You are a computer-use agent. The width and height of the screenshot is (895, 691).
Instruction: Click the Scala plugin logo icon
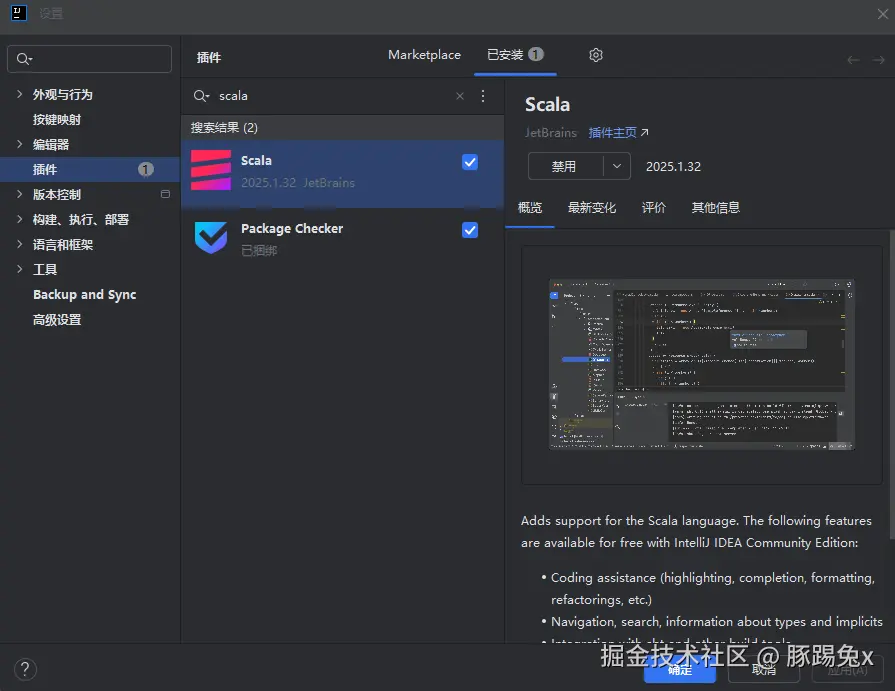(211, 170)
